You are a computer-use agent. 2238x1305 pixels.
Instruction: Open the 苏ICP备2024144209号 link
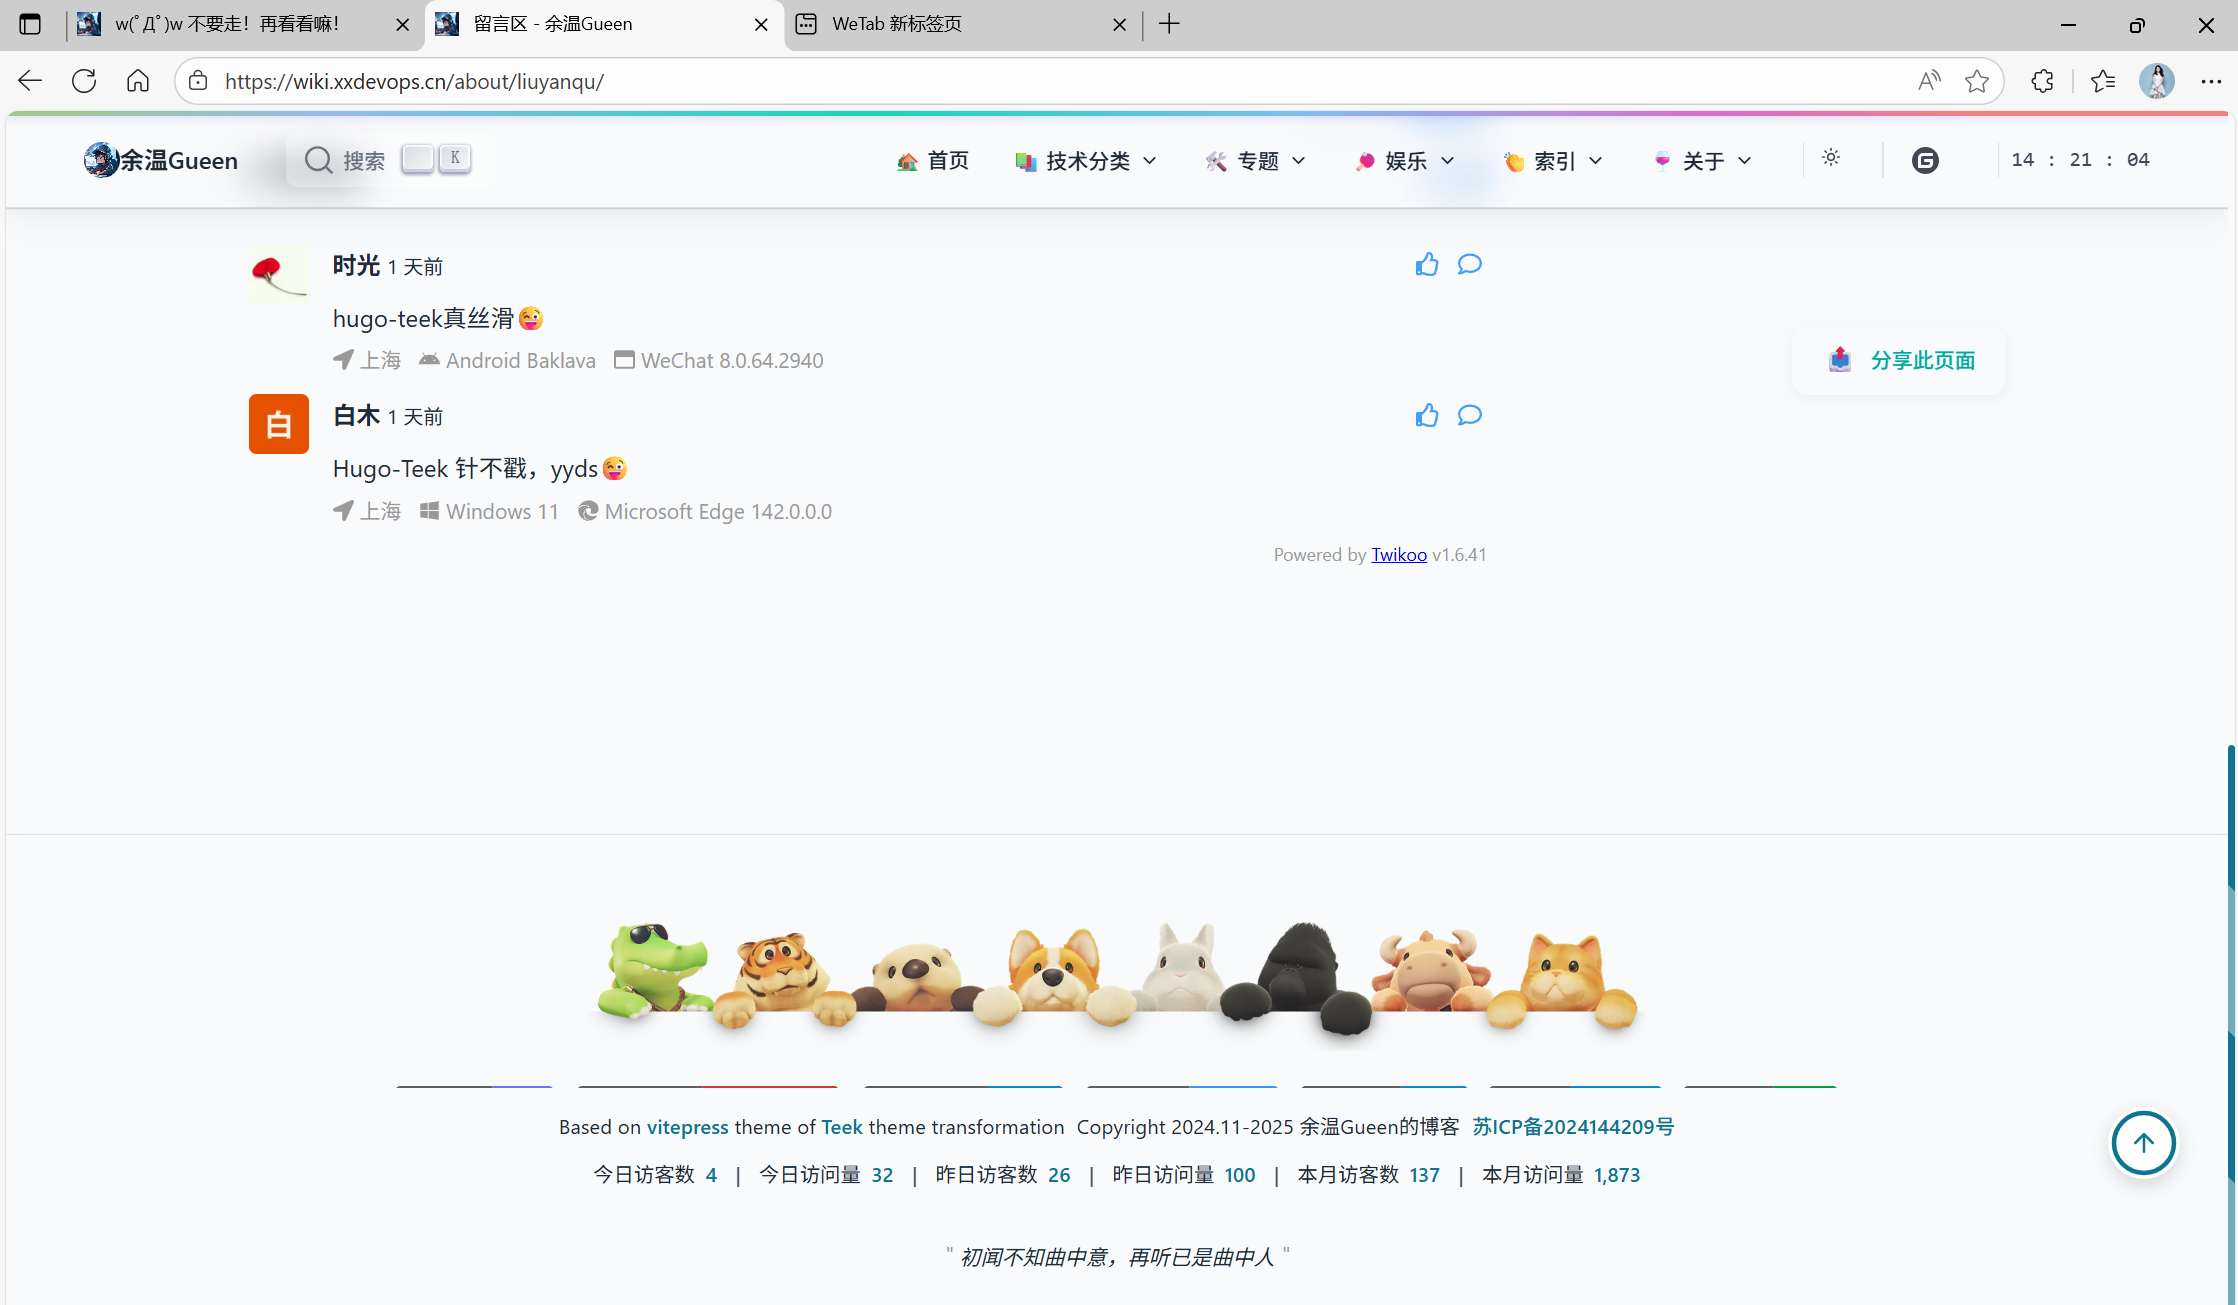pos(1573,1127)
